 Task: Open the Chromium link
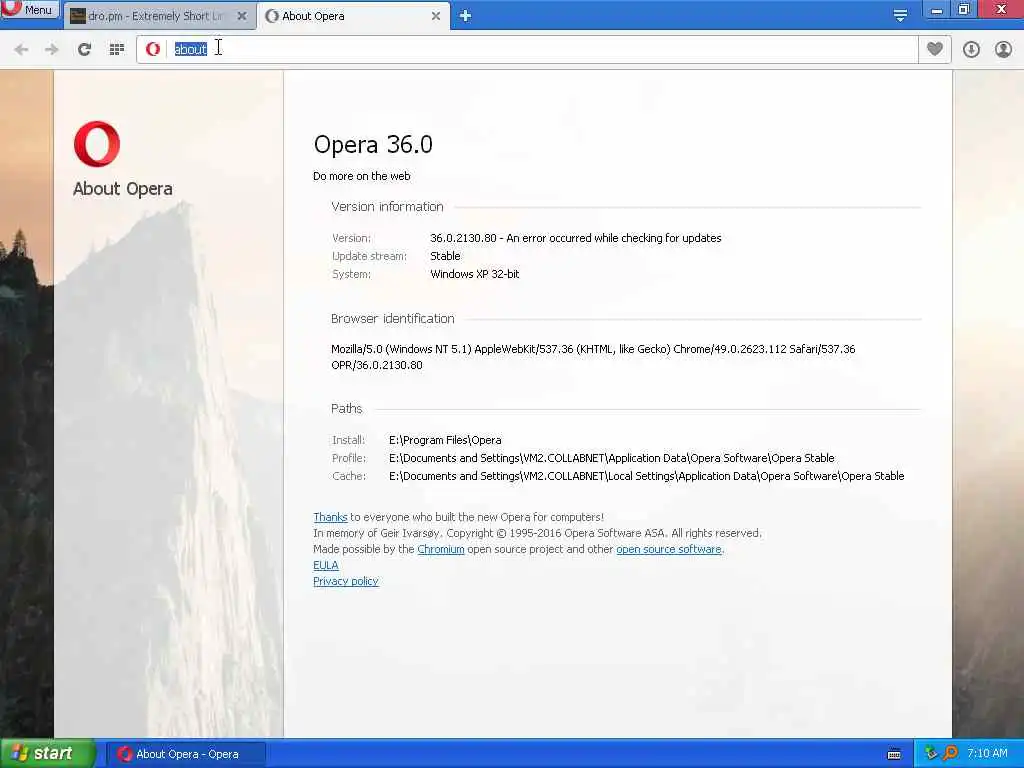[441, 549]
